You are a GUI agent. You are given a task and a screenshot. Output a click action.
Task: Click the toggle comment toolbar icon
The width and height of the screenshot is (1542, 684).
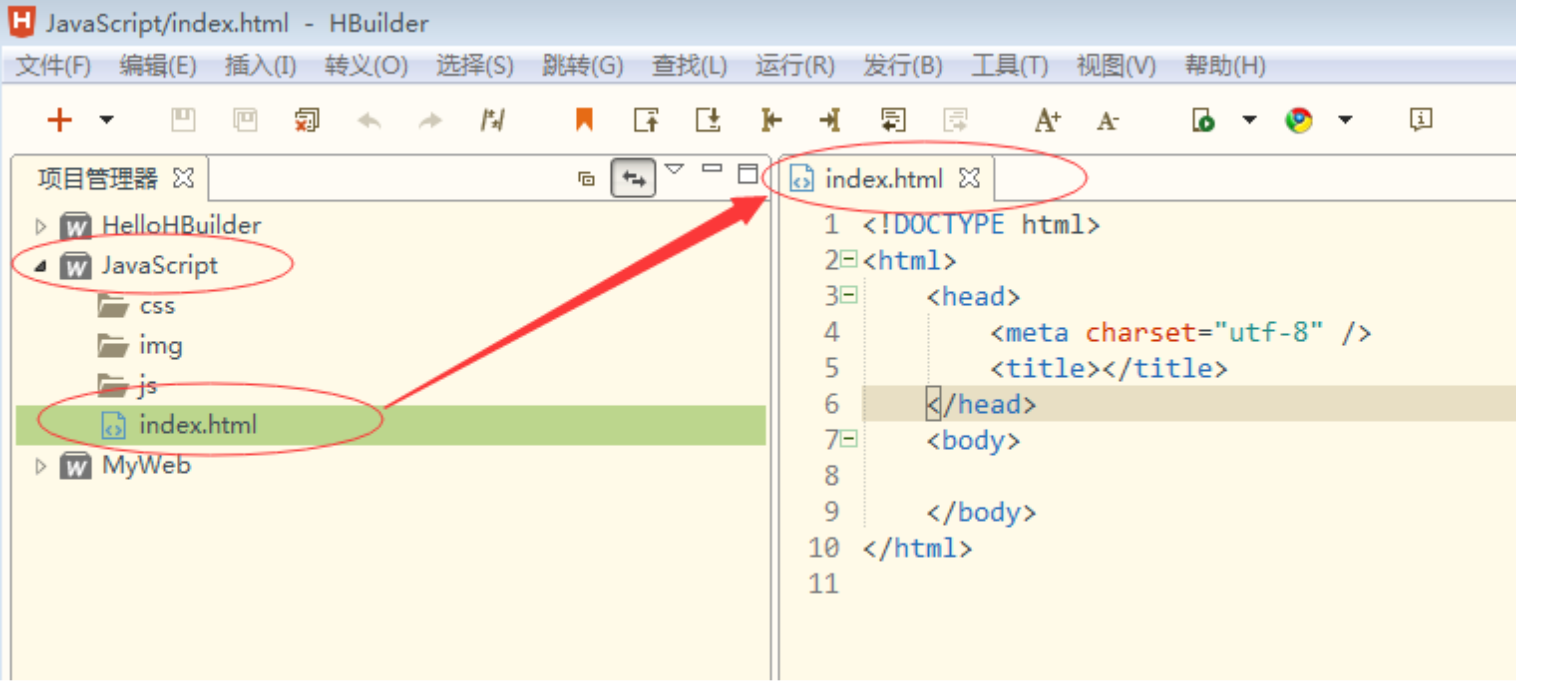[x=492, y=120]
